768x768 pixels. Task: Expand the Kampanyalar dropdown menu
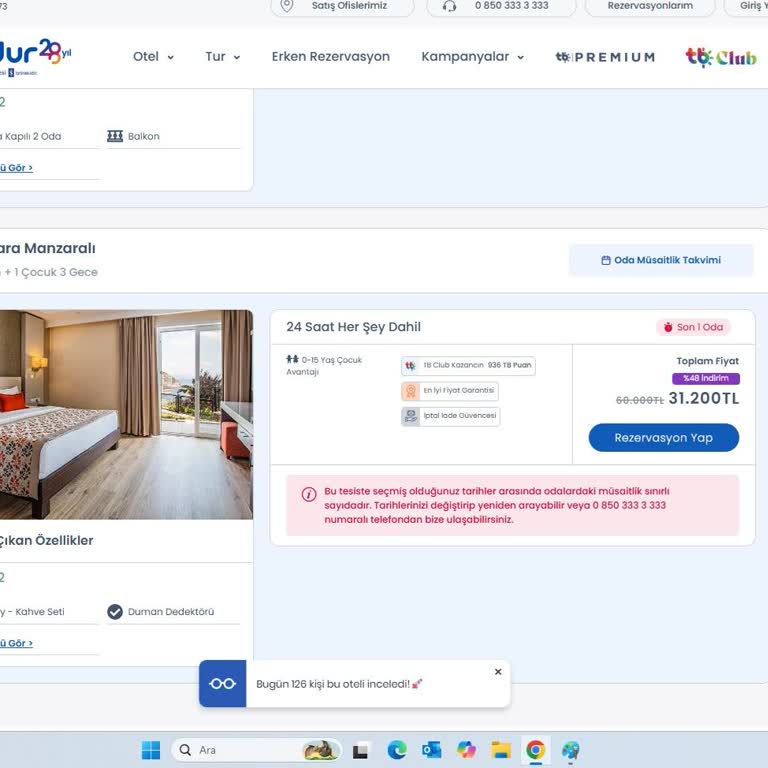click(472, 57)
